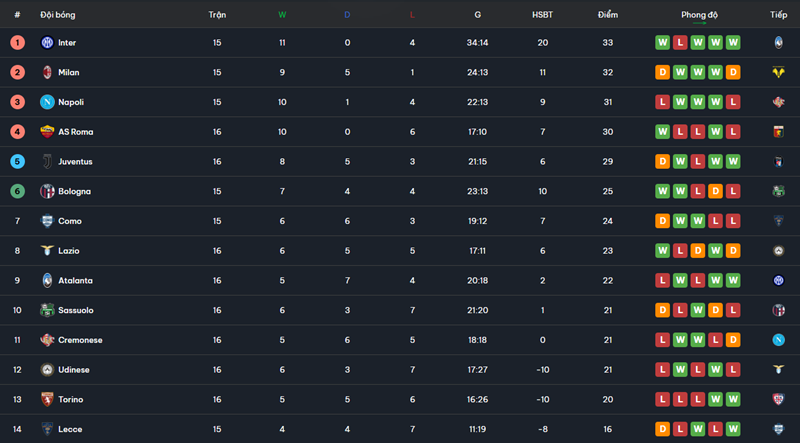800x443 pixels.
Task: Click the Torino club logo
Action: coord(46,400)
